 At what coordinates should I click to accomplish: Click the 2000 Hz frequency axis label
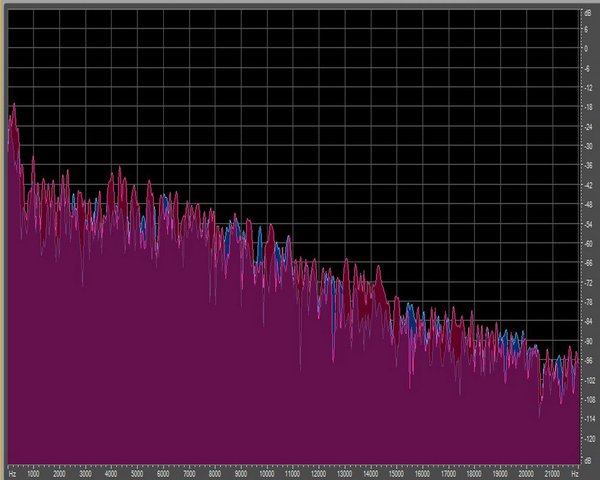tap(59, 474)
